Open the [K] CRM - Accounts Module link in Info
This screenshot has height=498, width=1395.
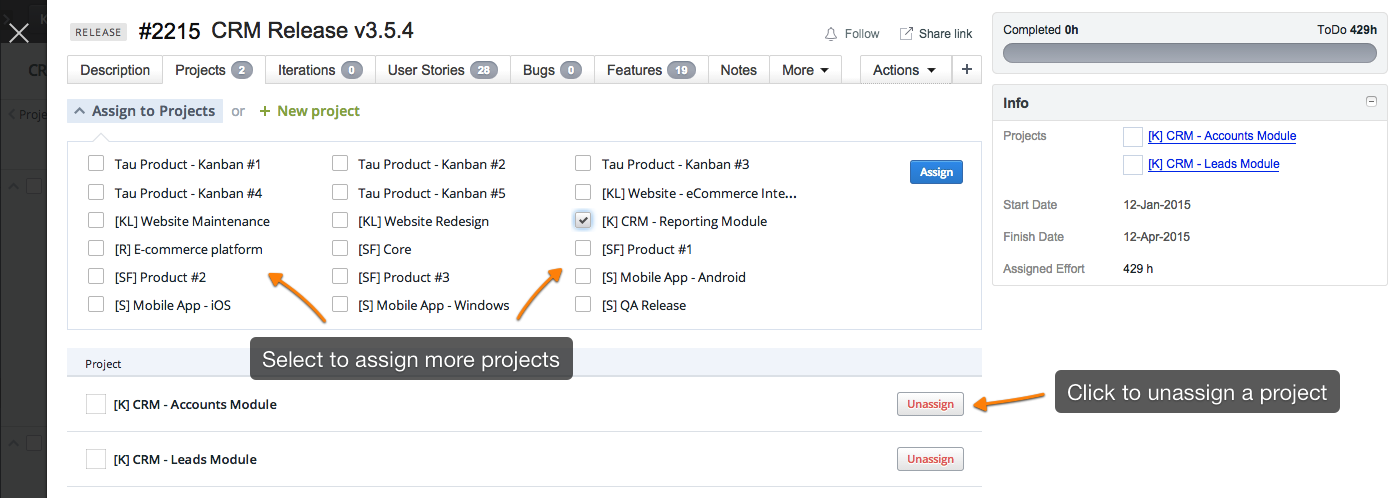pyautogui.click(x=1222, y=136)
